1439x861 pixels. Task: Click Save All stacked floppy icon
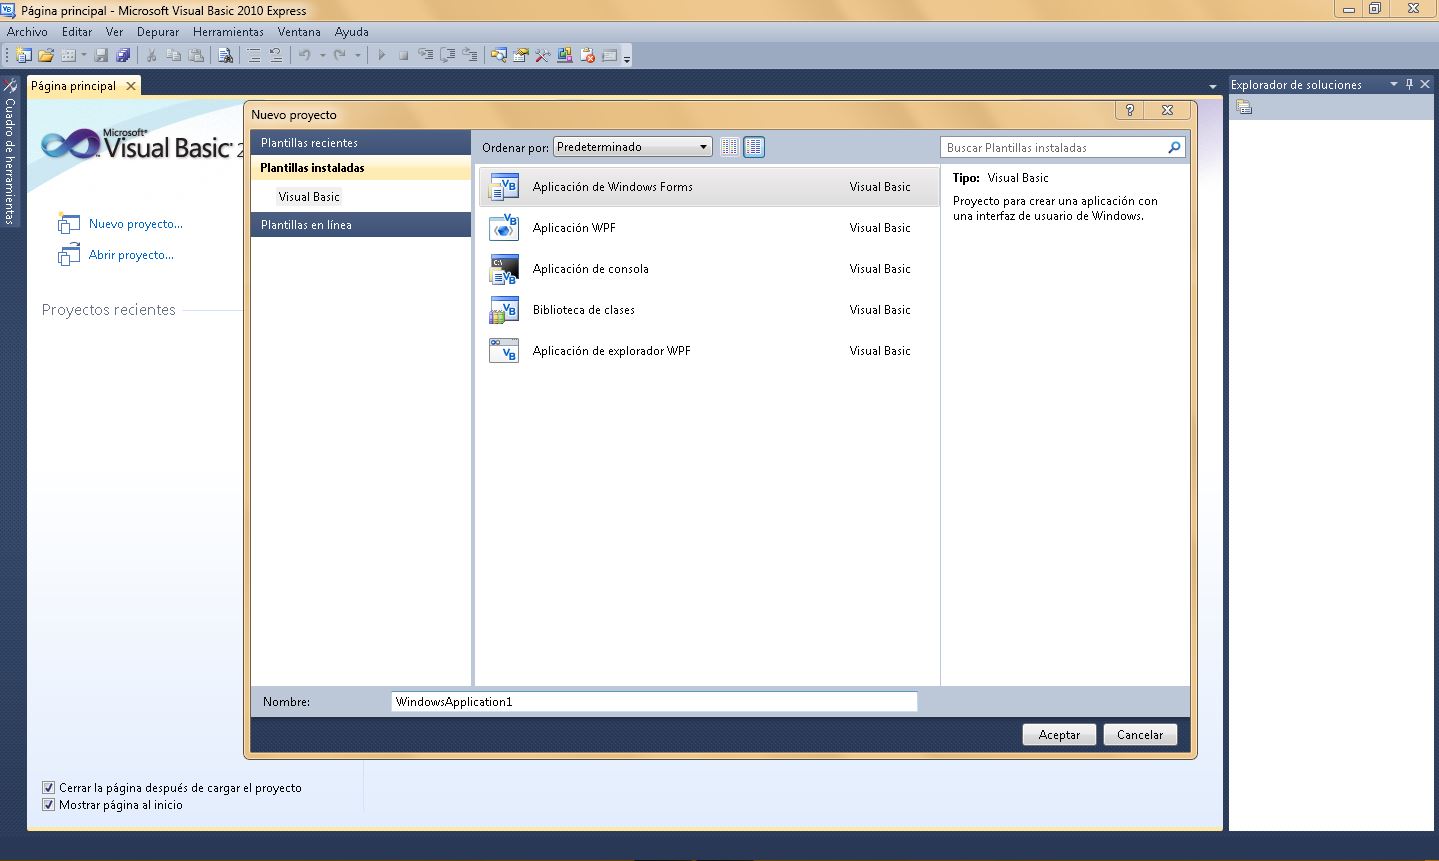point(123,56)
